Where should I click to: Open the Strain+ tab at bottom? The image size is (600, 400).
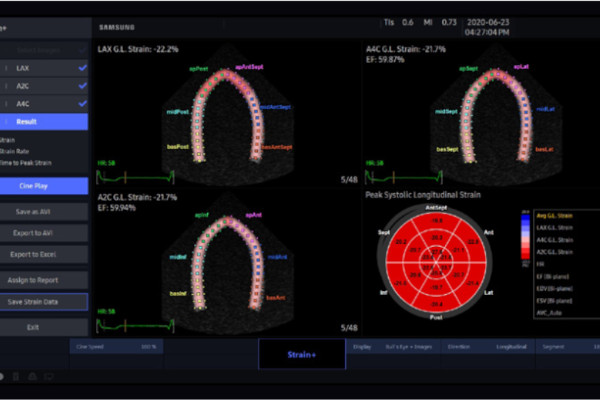pyautogui.click(x=301, y=353)
